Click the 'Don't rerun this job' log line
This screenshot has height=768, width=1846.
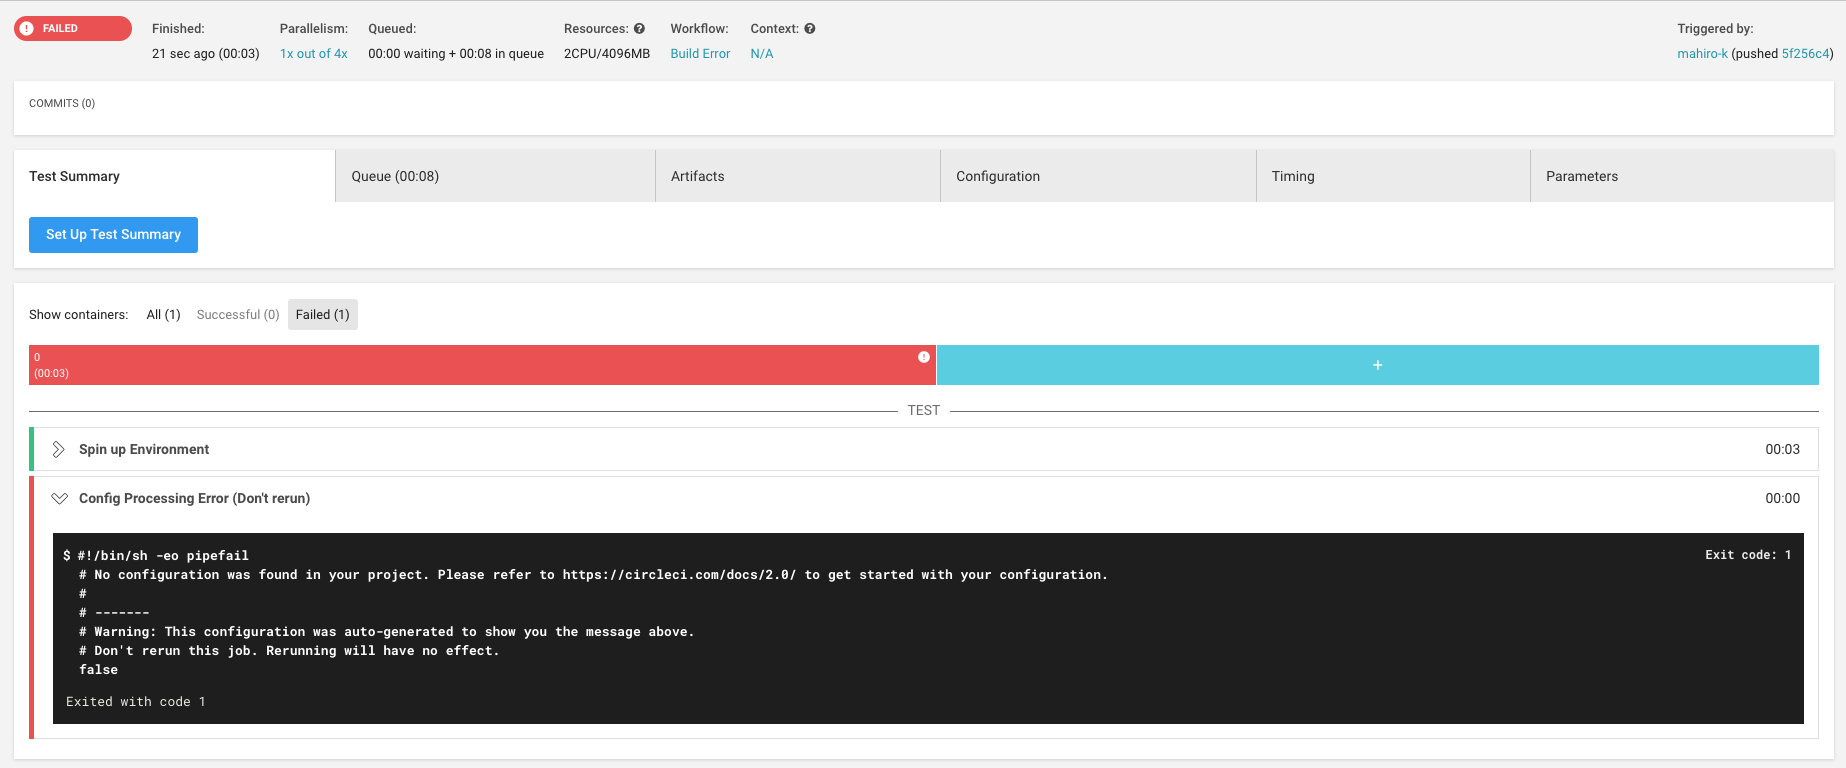pos(289,651)
